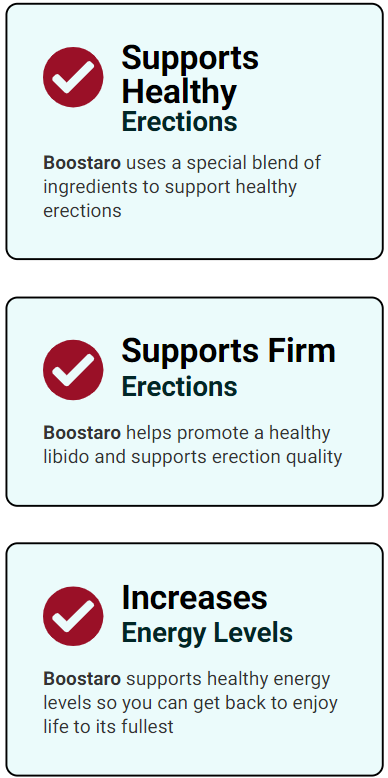Click 'special blend of ingredients' description text
388x778 pixels.
coord(183,175)
